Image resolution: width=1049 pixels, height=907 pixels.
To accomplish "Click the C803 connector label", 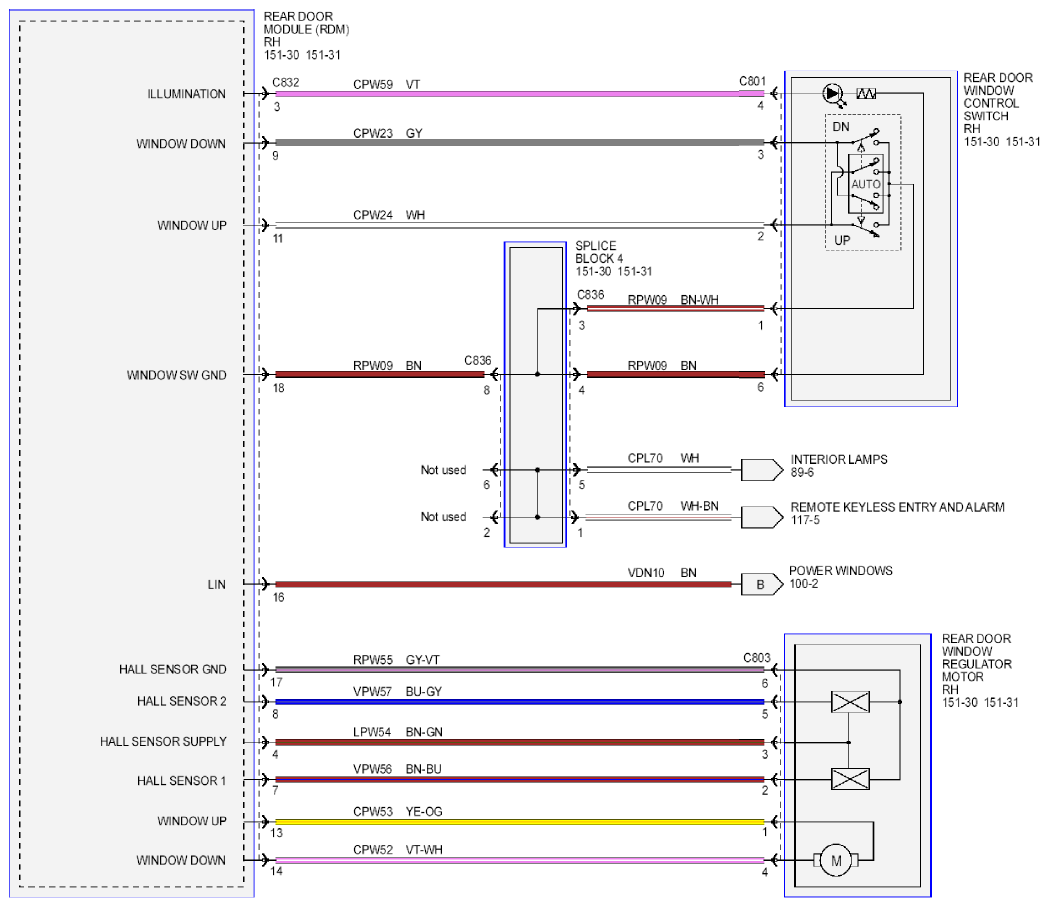I will click(757, 658).
